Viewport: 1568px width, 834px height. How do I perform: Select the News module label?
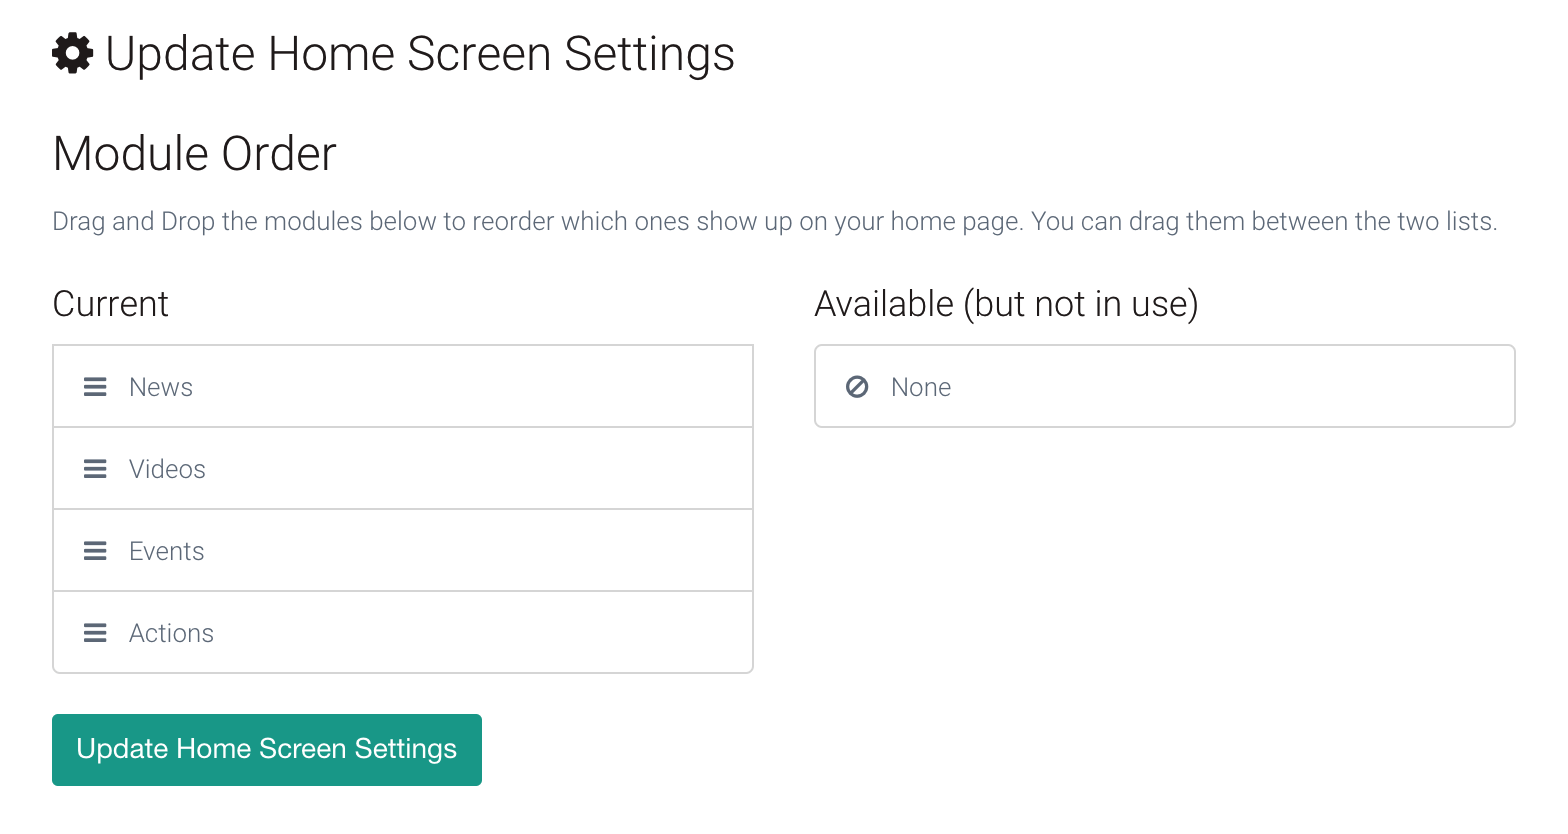click(x=161, y=387)
